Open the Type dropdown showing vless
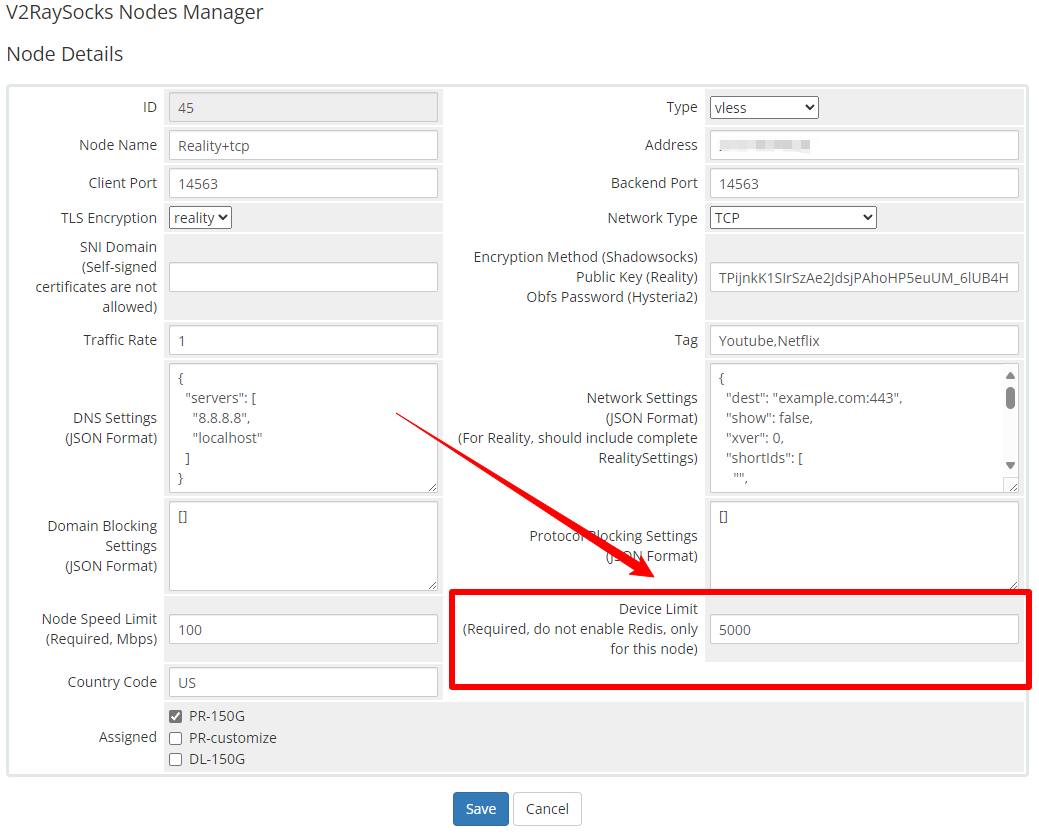 pos(764,107)
